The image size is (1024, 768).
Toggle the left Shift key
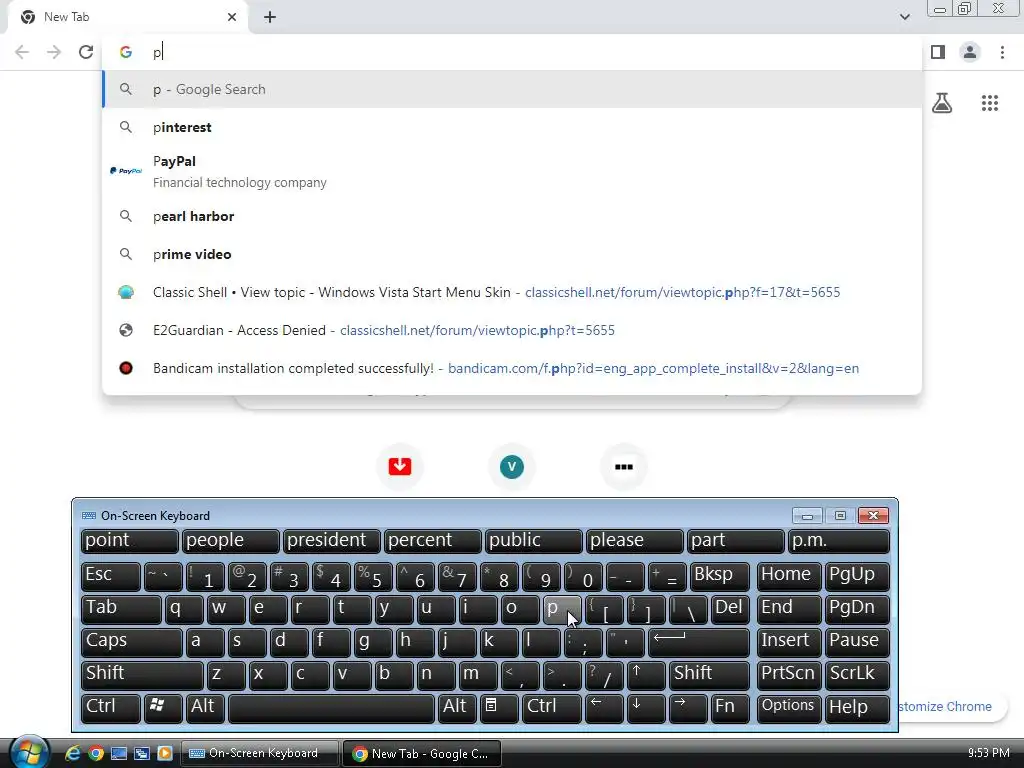[142, 675]
